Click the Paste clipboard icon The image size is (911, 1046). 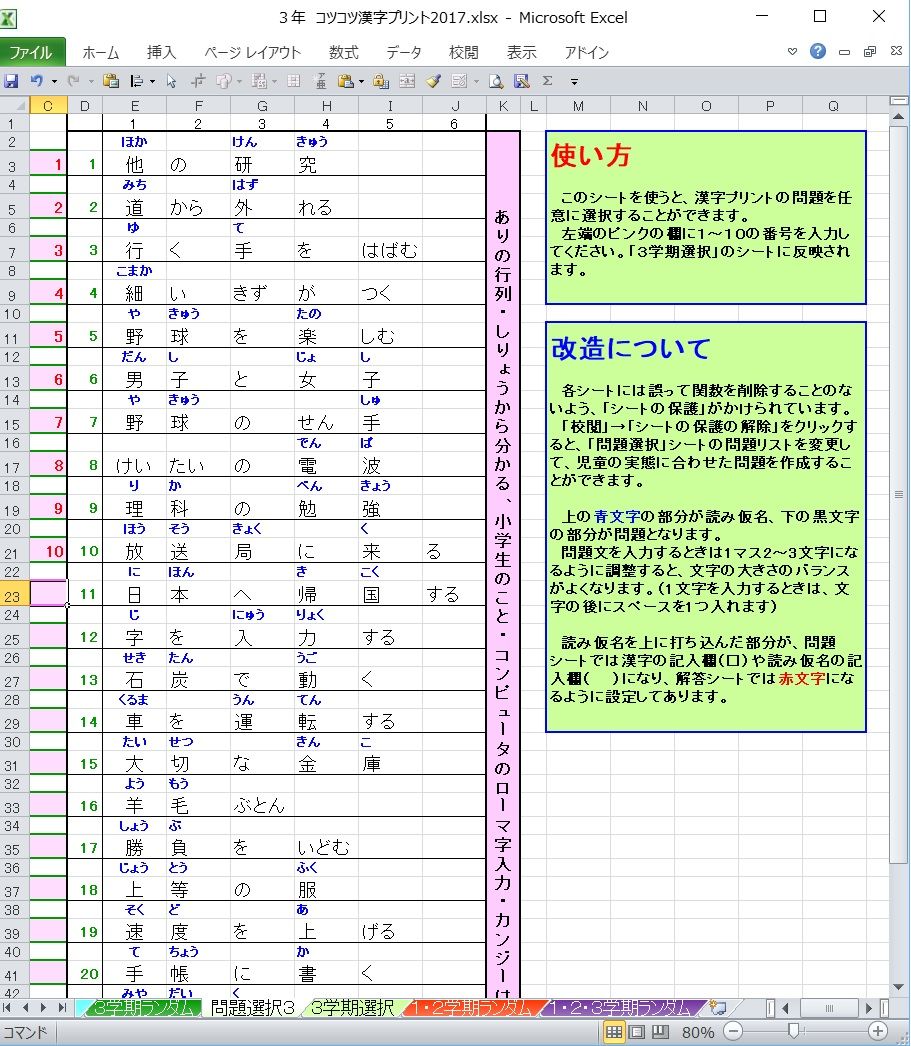pos(111,81)
